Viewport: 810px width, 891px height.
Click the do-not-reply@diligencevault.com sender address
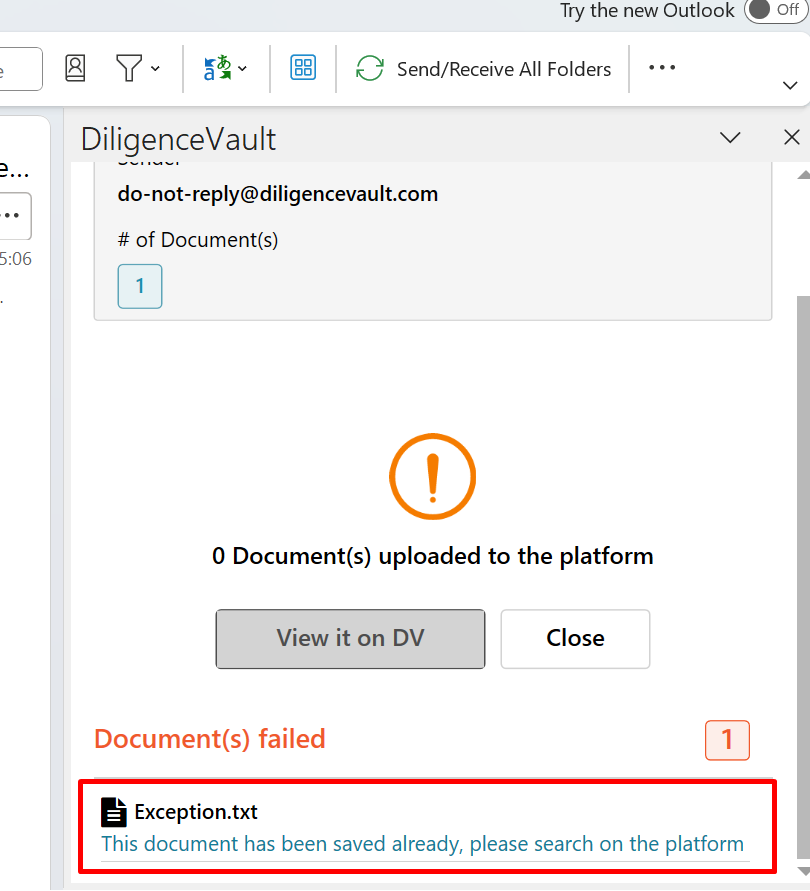pyautogui.click(x=278, y=194)
